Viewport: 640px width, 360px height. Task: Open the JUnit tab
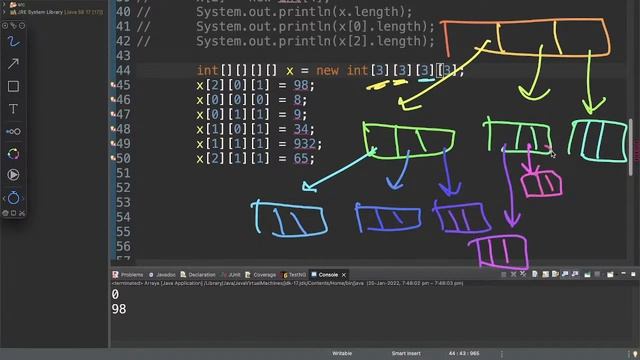point(231,275)
